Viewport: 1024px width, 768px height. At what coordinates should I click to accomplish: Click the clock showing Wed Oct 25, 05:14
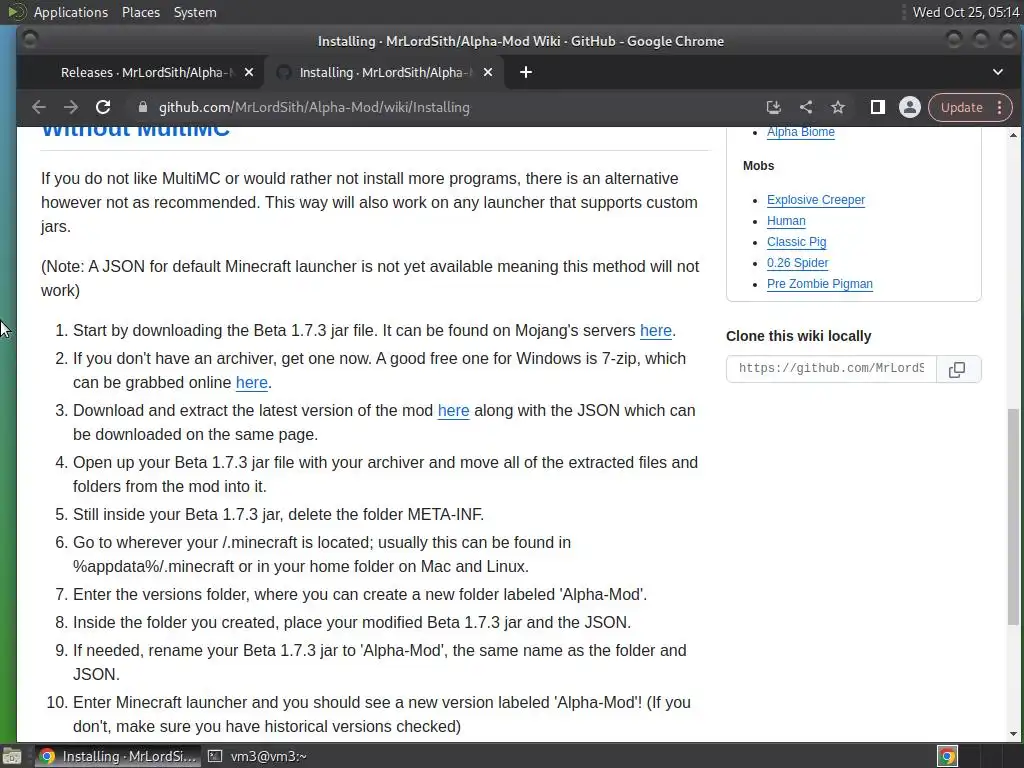966,12
